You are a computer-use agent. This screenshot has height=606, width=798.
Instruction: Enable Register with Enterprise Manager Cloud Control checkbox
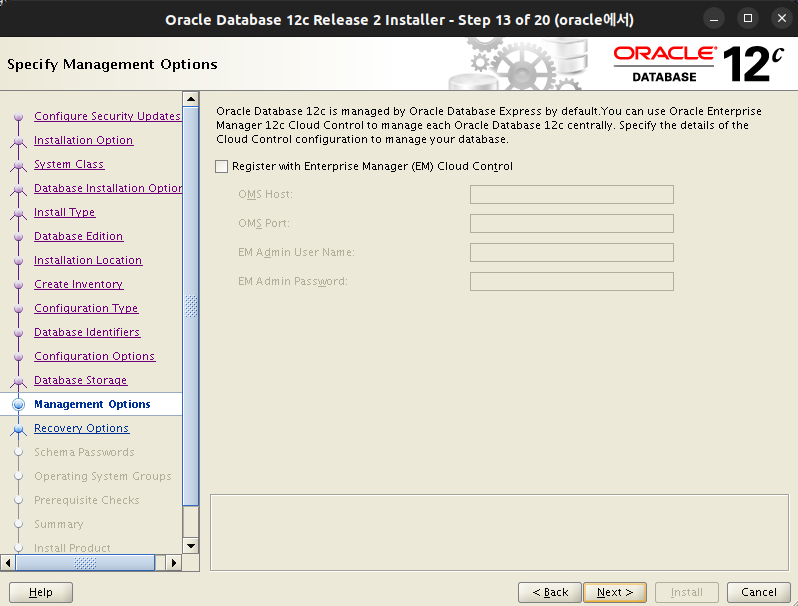click(x=221, y=166)
